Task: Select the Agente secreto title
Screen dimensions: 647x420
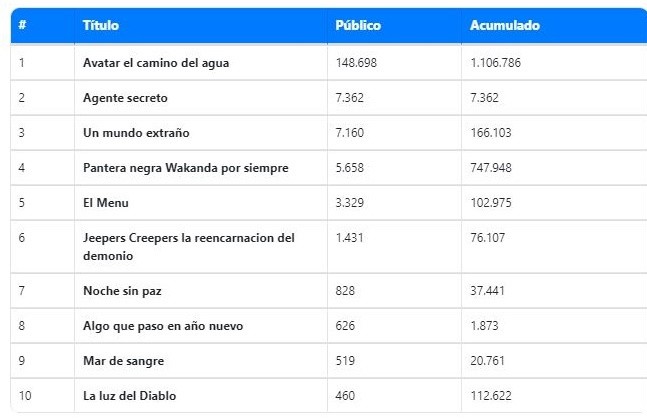Action: [x=125, y=98]
